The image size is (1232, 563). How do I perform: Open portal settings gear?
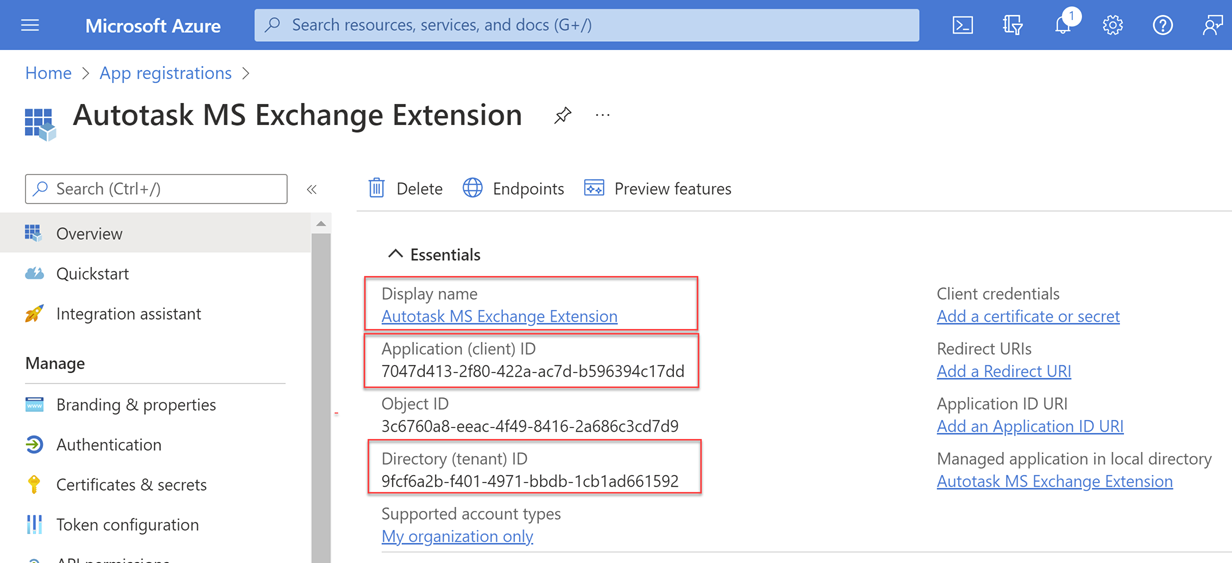coord(1113,25)
